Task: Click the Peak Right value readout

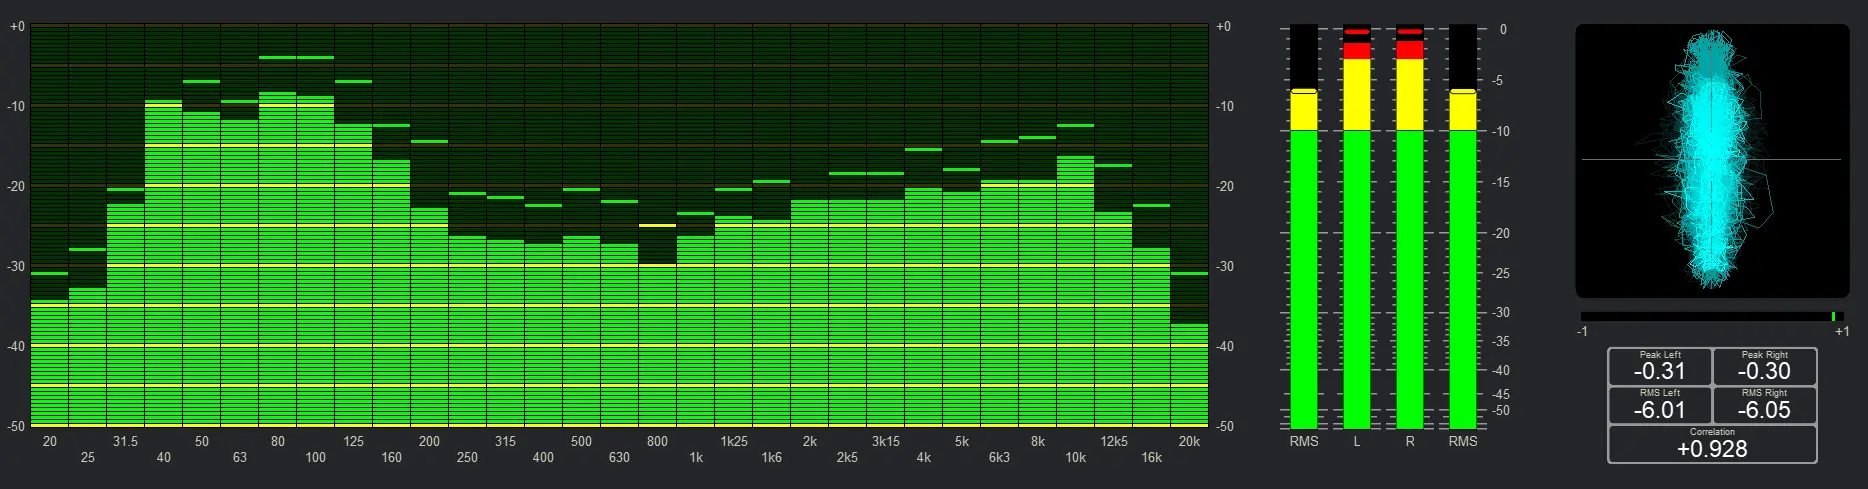Action: (1764, 367)
